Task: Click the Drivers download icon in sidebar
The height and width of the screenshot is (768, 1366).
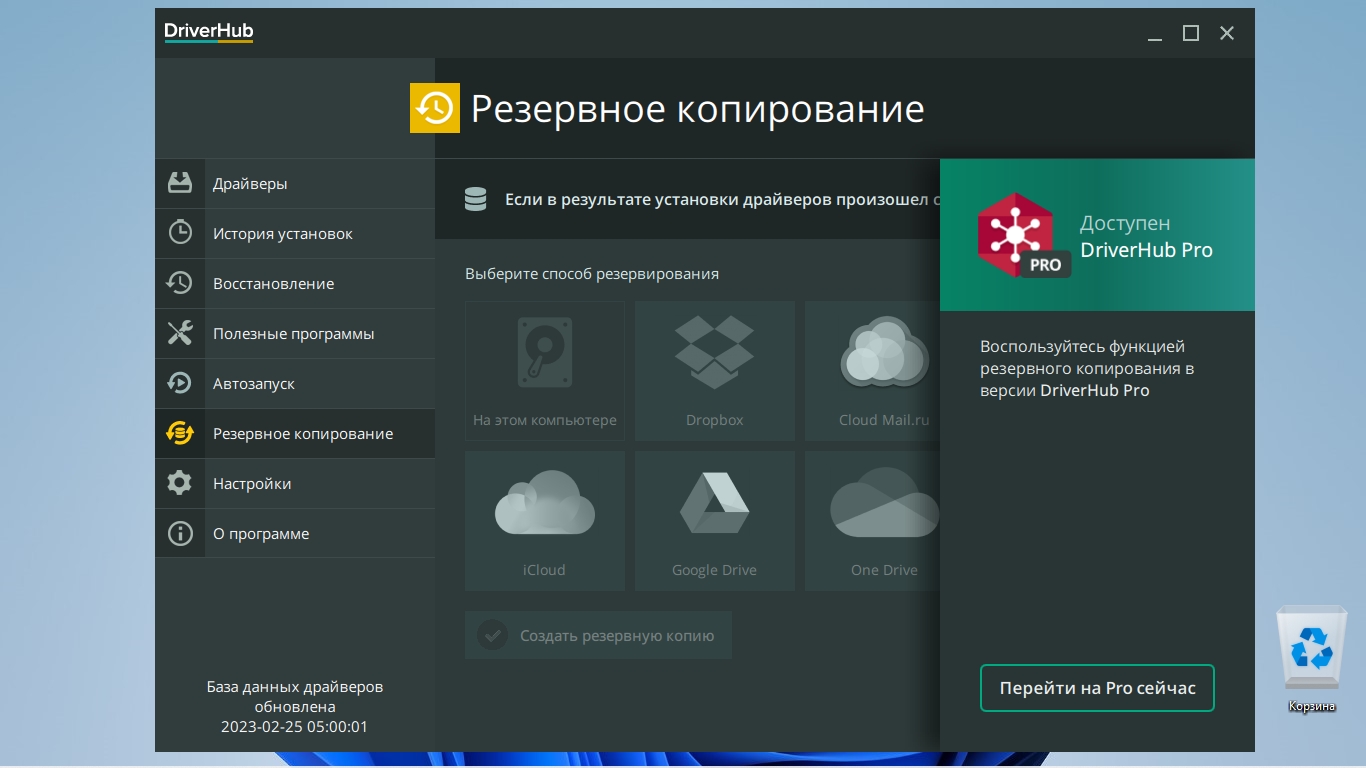Action: pyautogui.click(x=180, y=183)
